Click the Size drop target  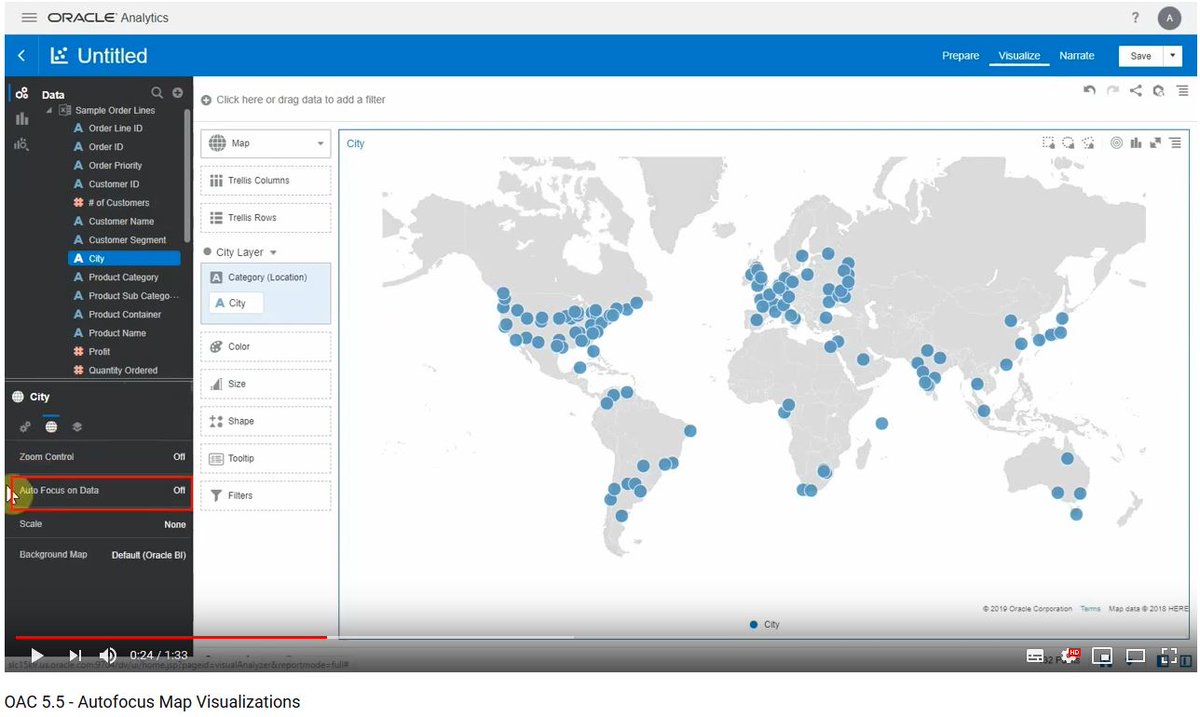pos(265,384)
